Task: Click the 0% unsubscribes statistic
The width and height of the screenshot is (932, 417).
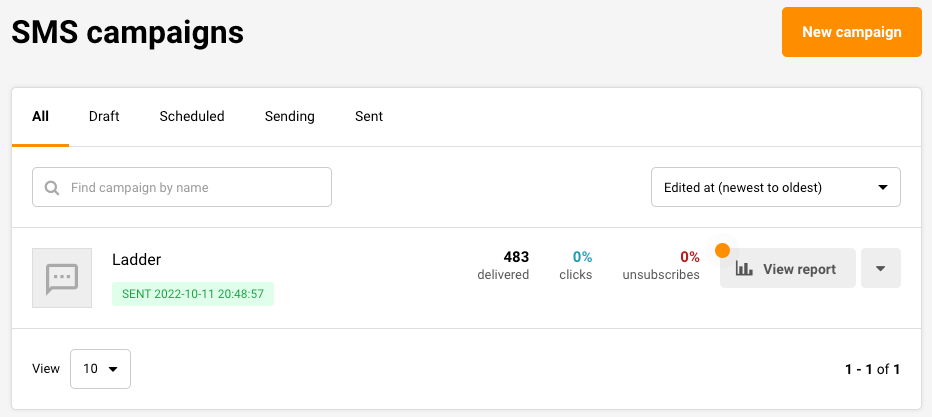Action: coord(661,265)
